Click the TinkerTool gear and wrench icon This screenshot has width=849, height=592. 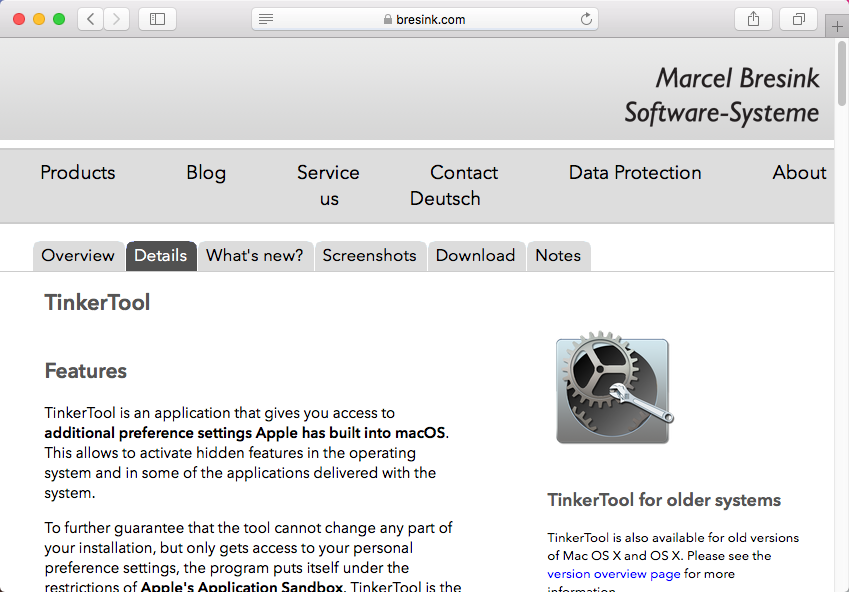[x=616, y=388]
